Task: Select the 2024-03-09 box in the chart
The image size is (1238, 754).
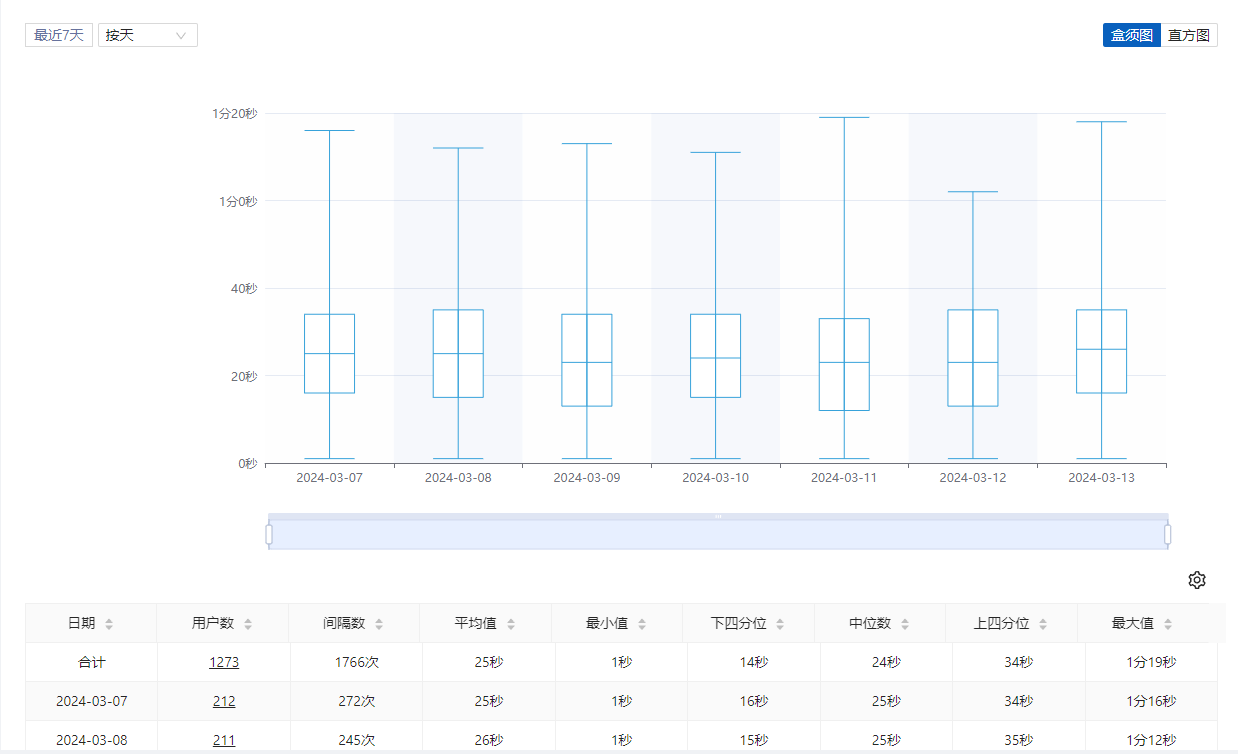Action: click(x=587, y=360)
